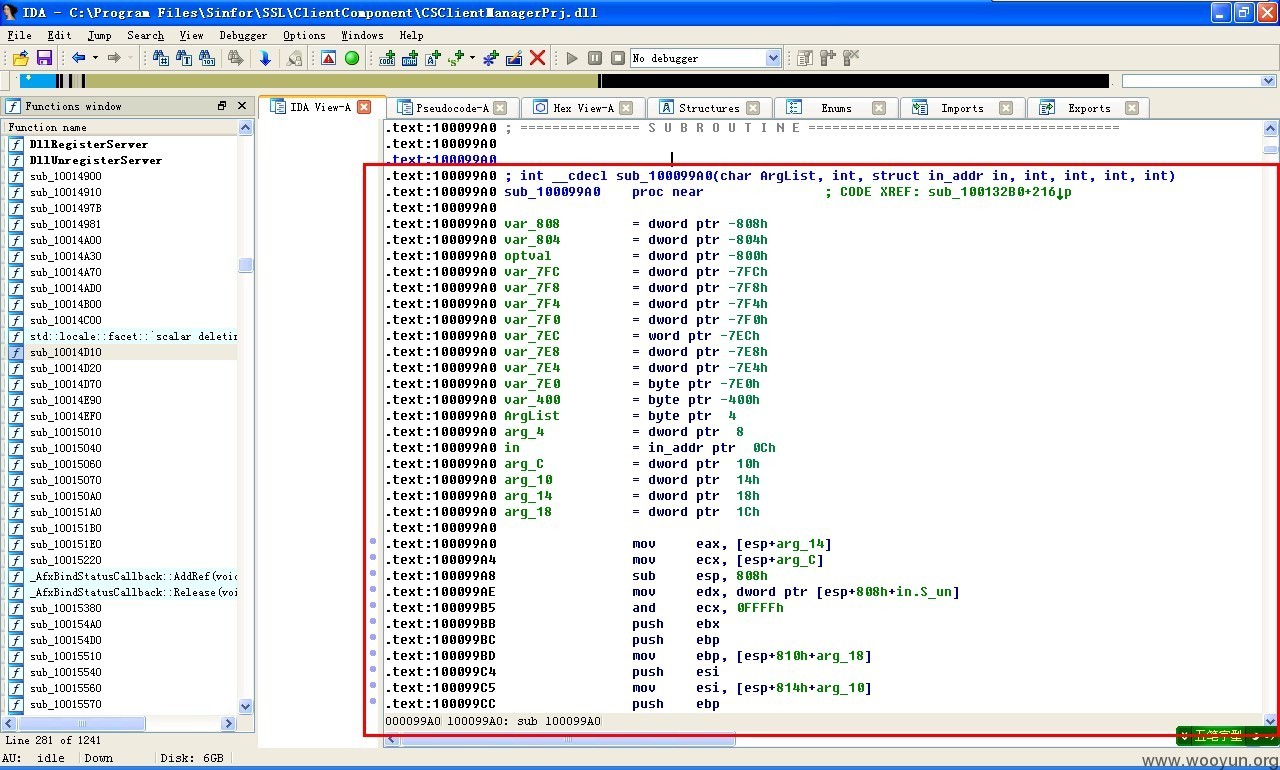Click the debugger start play button
The height and width of the screenshot is (770, 1280).
[572, 58]
